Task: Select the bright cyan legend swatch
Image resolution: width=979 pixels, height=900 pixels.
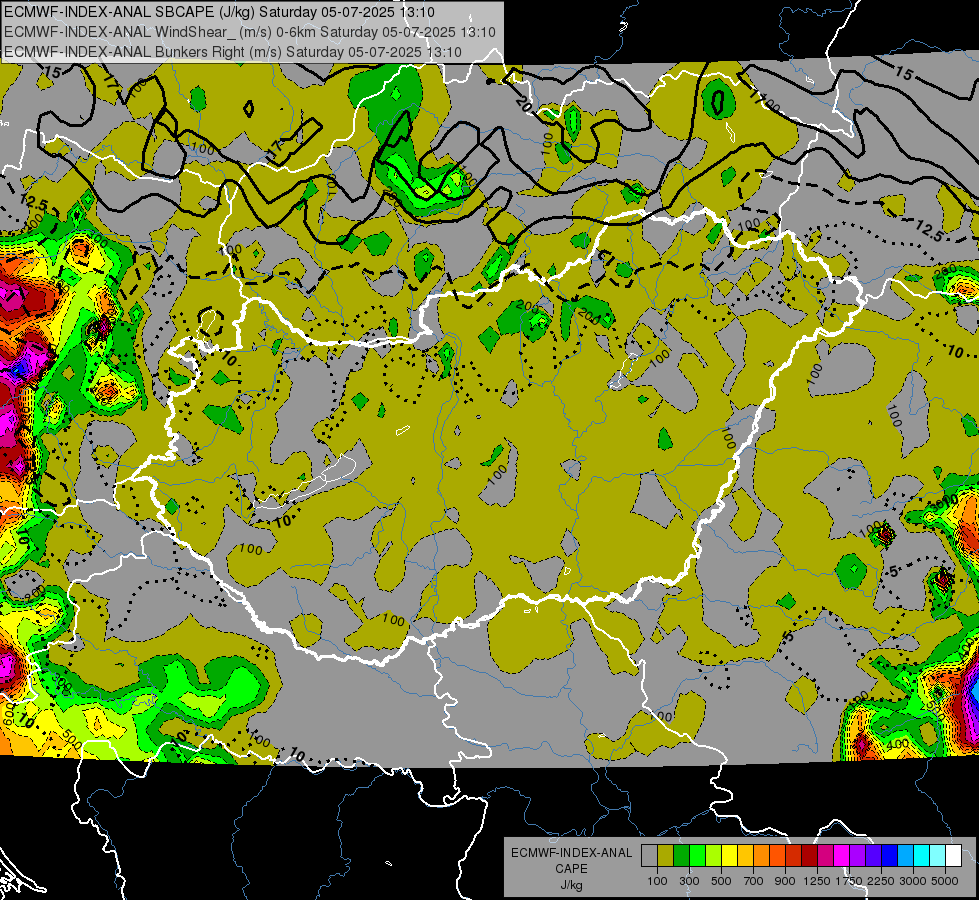Action: point(922,855)
